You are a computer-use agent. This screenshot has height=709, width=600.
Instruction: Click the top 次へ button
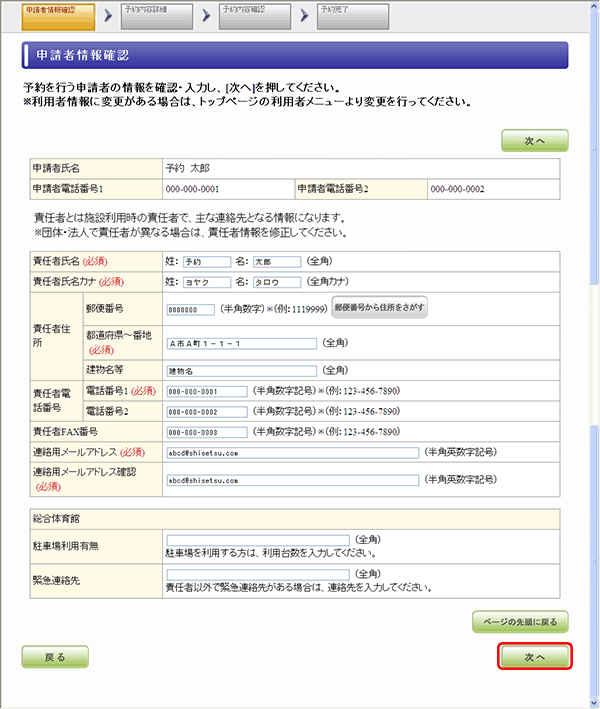(x=534, y=141)
